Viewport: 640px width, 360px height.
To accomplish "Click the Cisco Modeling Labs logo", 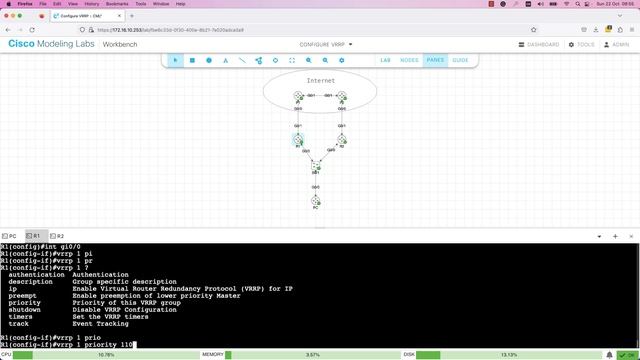I will 51,44.
